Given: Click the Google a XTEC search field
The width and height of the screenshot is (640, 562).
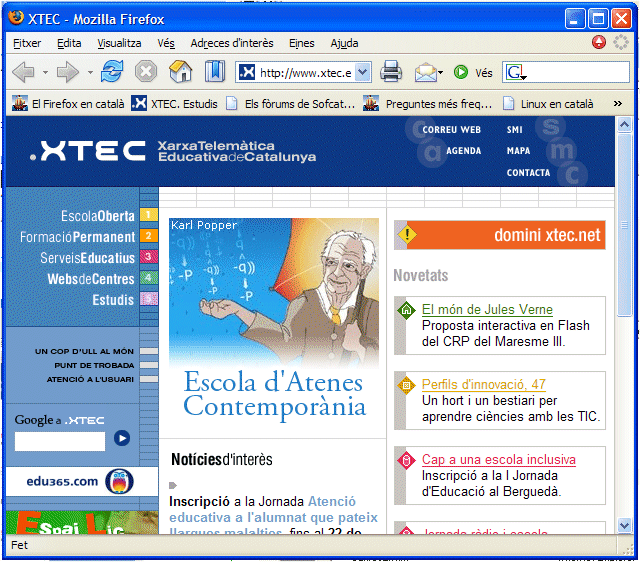Looking at the screenshot, I should coord(60,441).
